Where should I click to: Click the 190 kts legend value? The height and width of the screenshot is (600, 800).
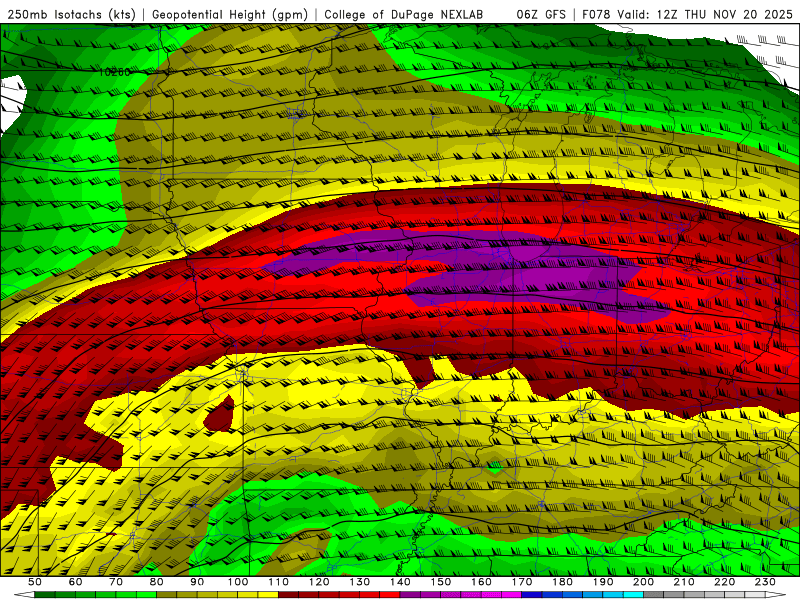603,582
